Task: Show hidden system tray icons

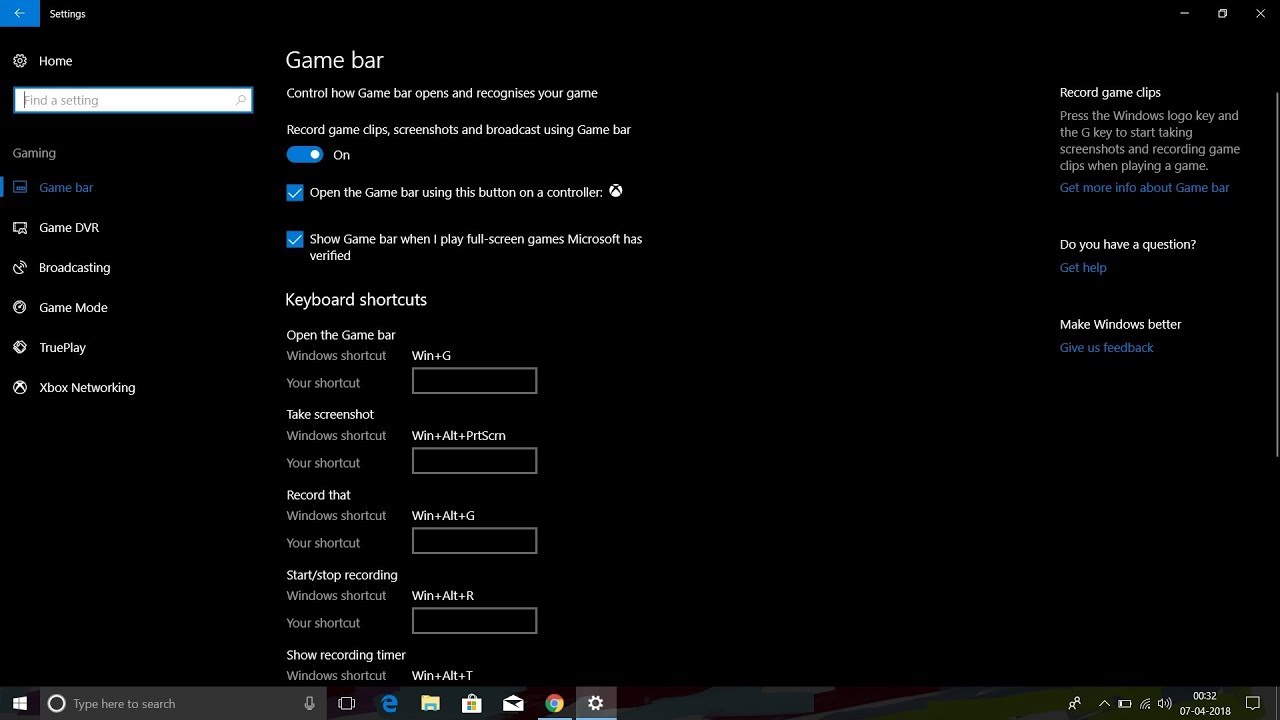Action: click(1104, 703)
